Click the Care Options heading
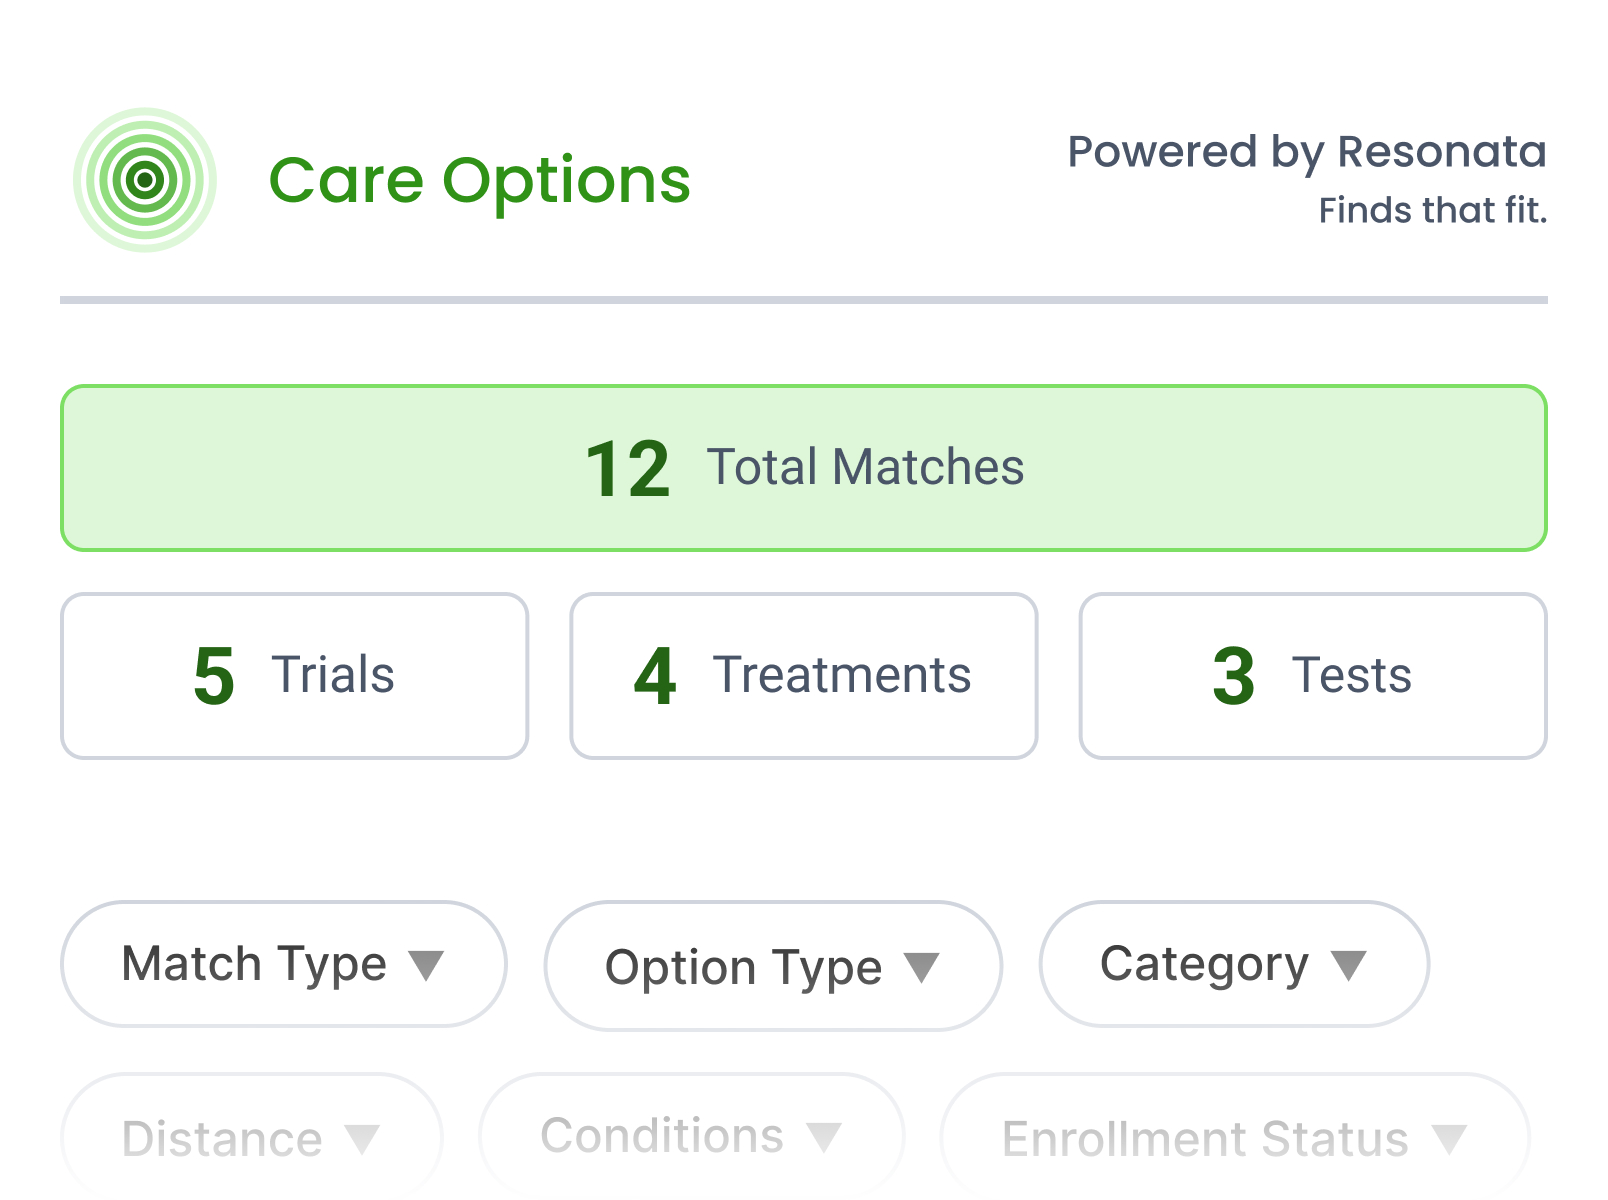This screenshot has width=1608, height=1200. 480,181
